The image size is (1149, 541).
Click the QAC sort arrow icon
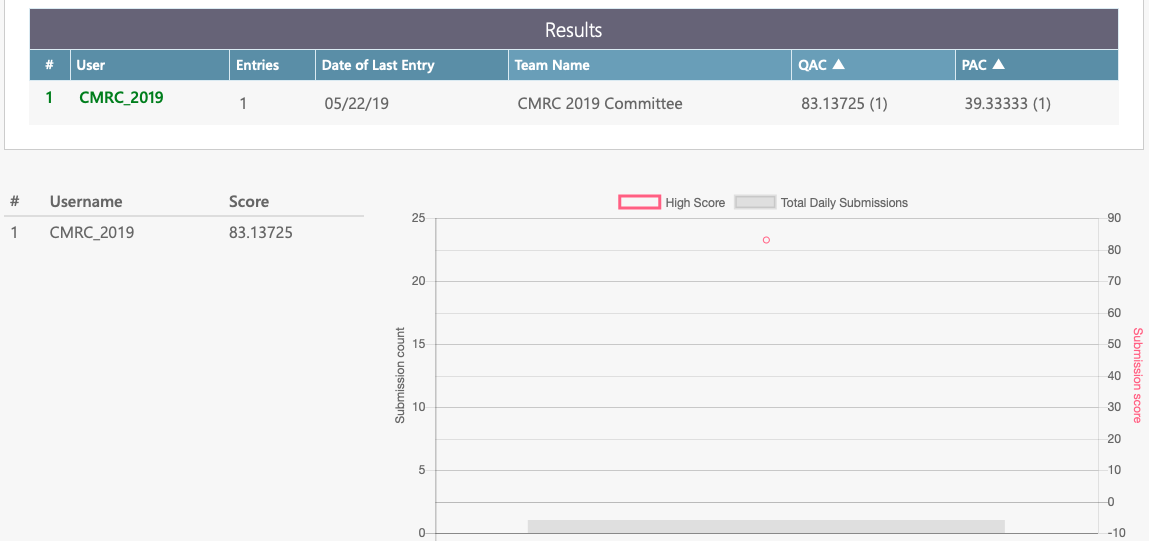838,65
